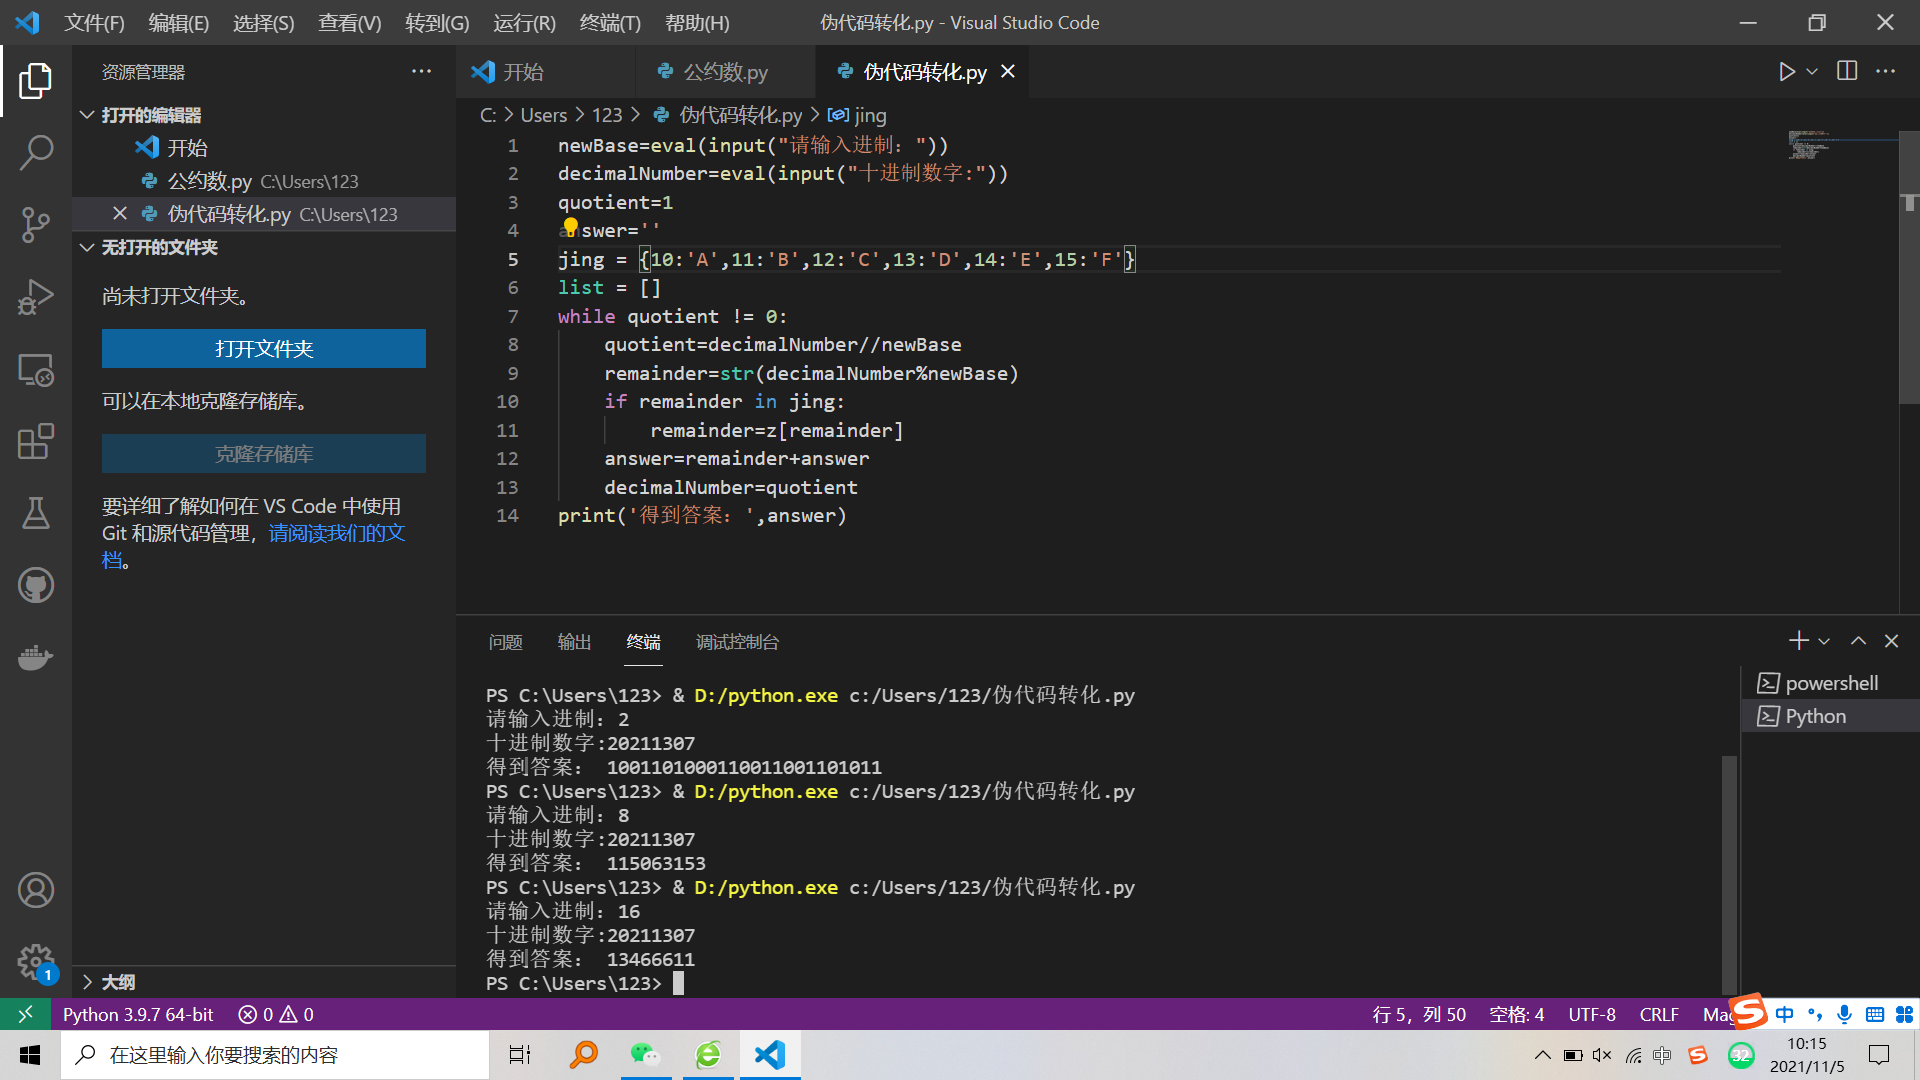This screenshot has height=1080, width=1920.
Task: Click the Windows taskbar search box
Action: click(x=275, y=1055)
